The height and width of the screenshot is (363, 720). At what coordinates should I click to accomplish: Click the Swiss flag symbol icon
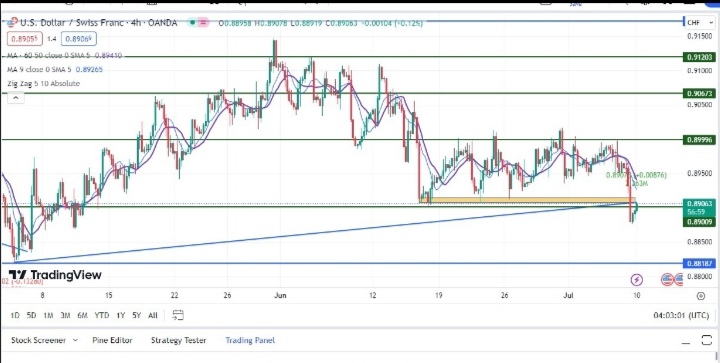tap(13, 23)
